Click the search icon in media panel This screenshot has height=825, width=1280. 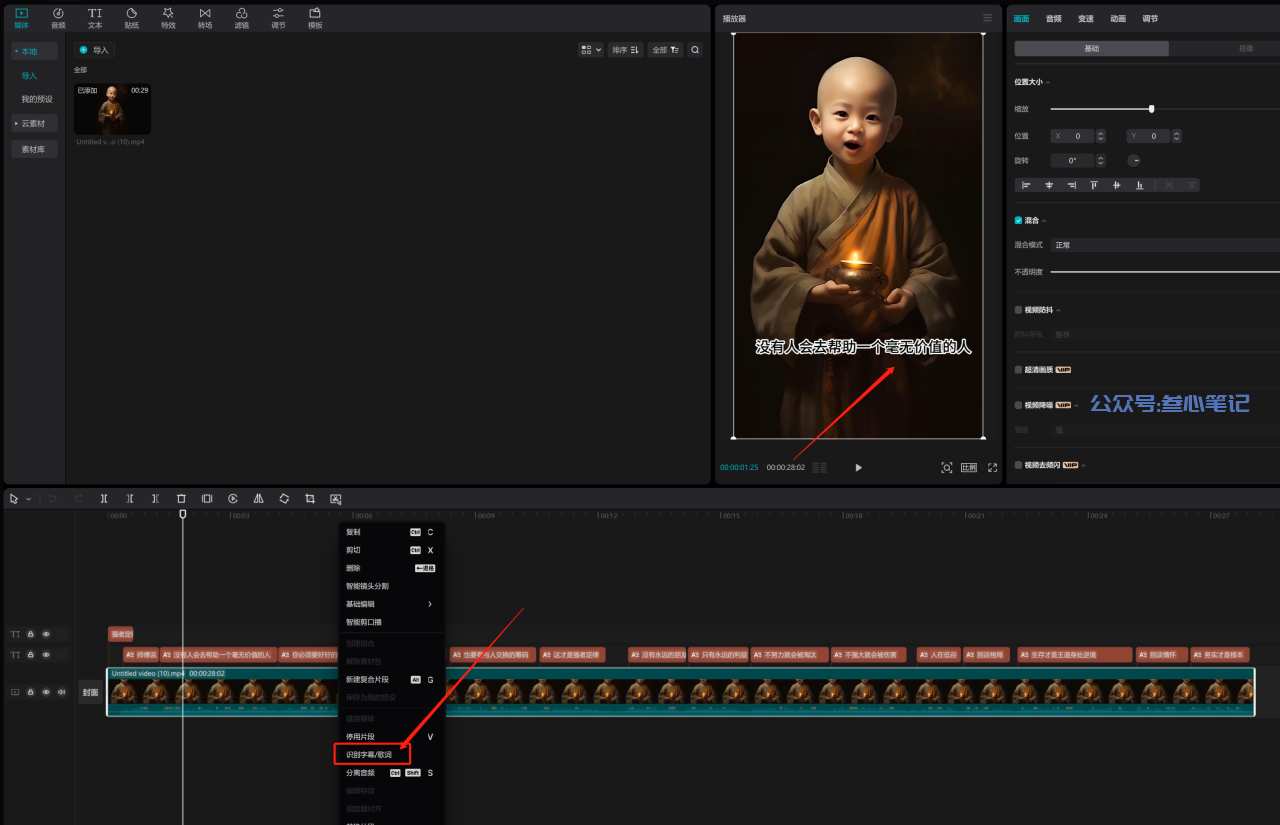click(695, 49)
